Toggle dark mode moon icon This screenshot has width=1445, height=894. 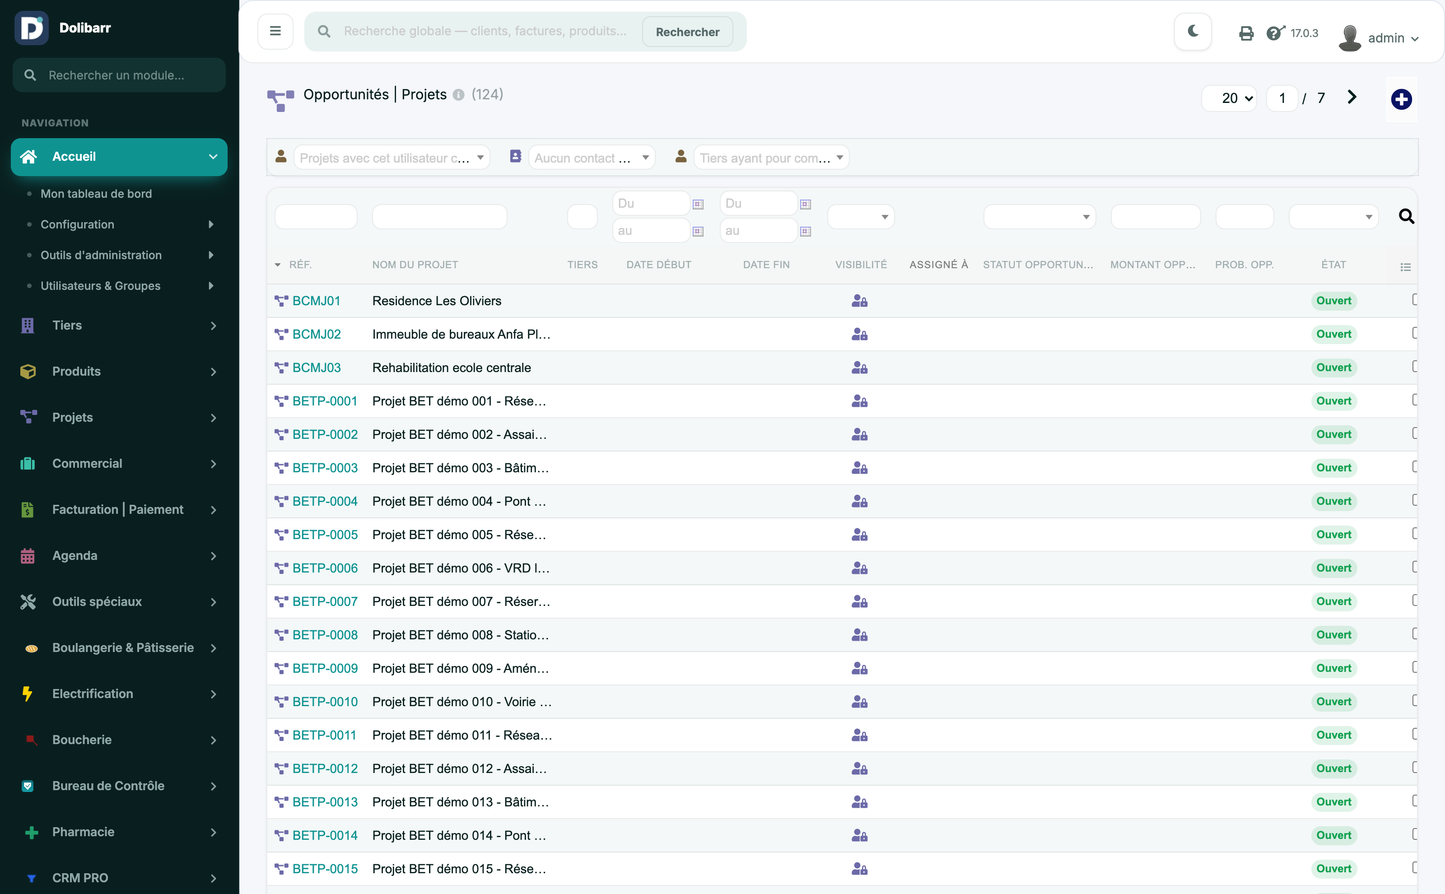(x=1193, y=32)
